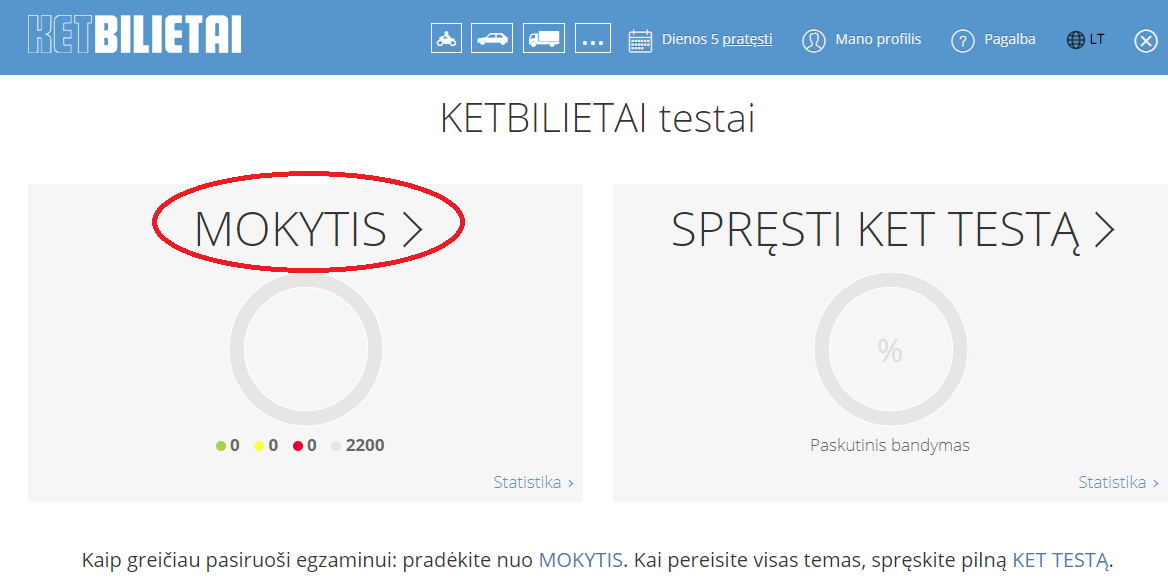1168x582 pixels.
Task: Open the MOKYTIS section
Action: [x=308, y=229]
